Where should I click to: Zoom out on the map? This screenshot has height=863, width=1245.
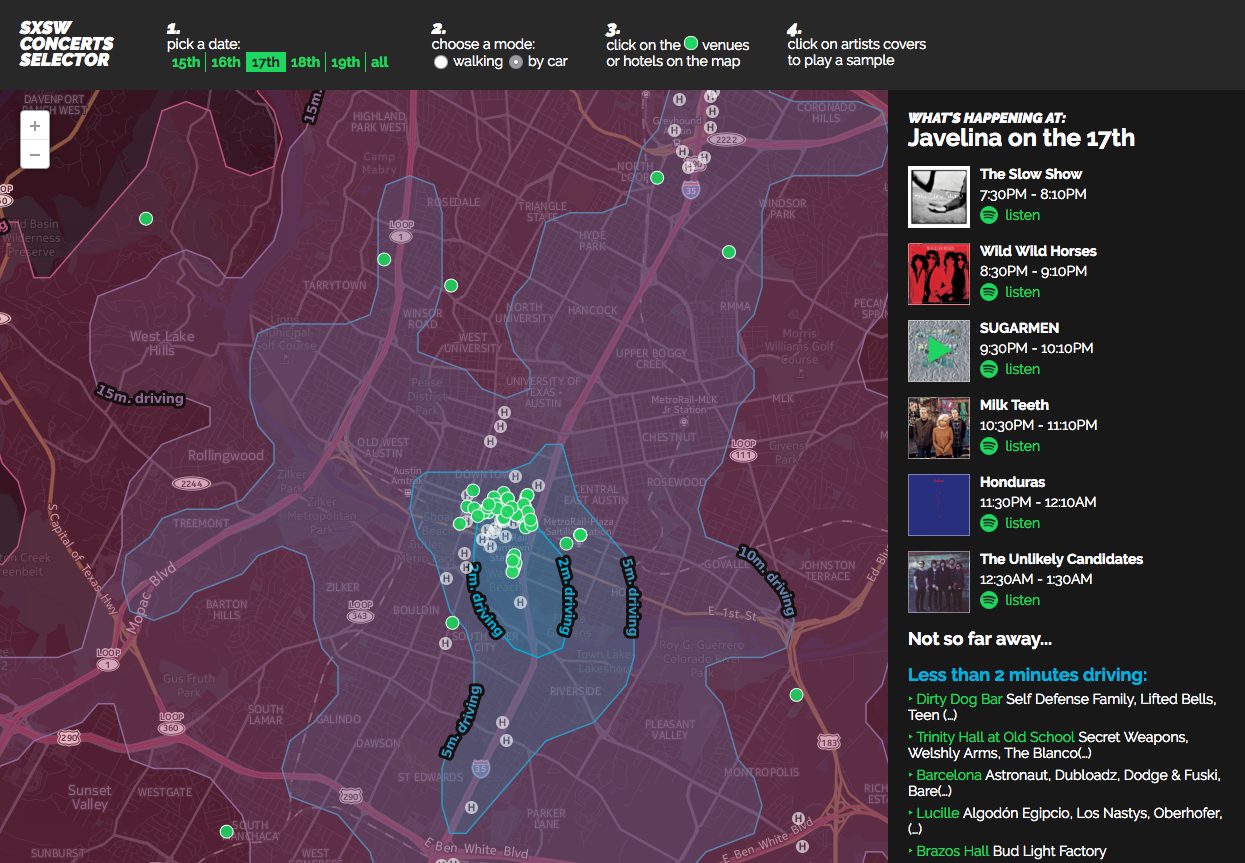pos(35,154)
